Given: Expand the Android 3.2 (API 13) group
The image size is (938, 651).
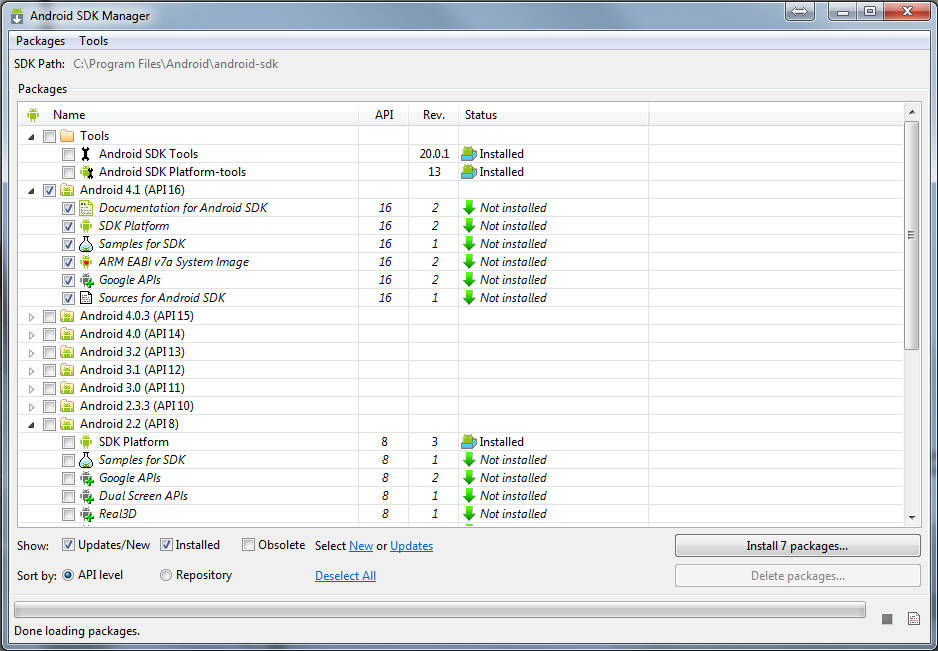Looking at the screenshot, I should point(32,352).
